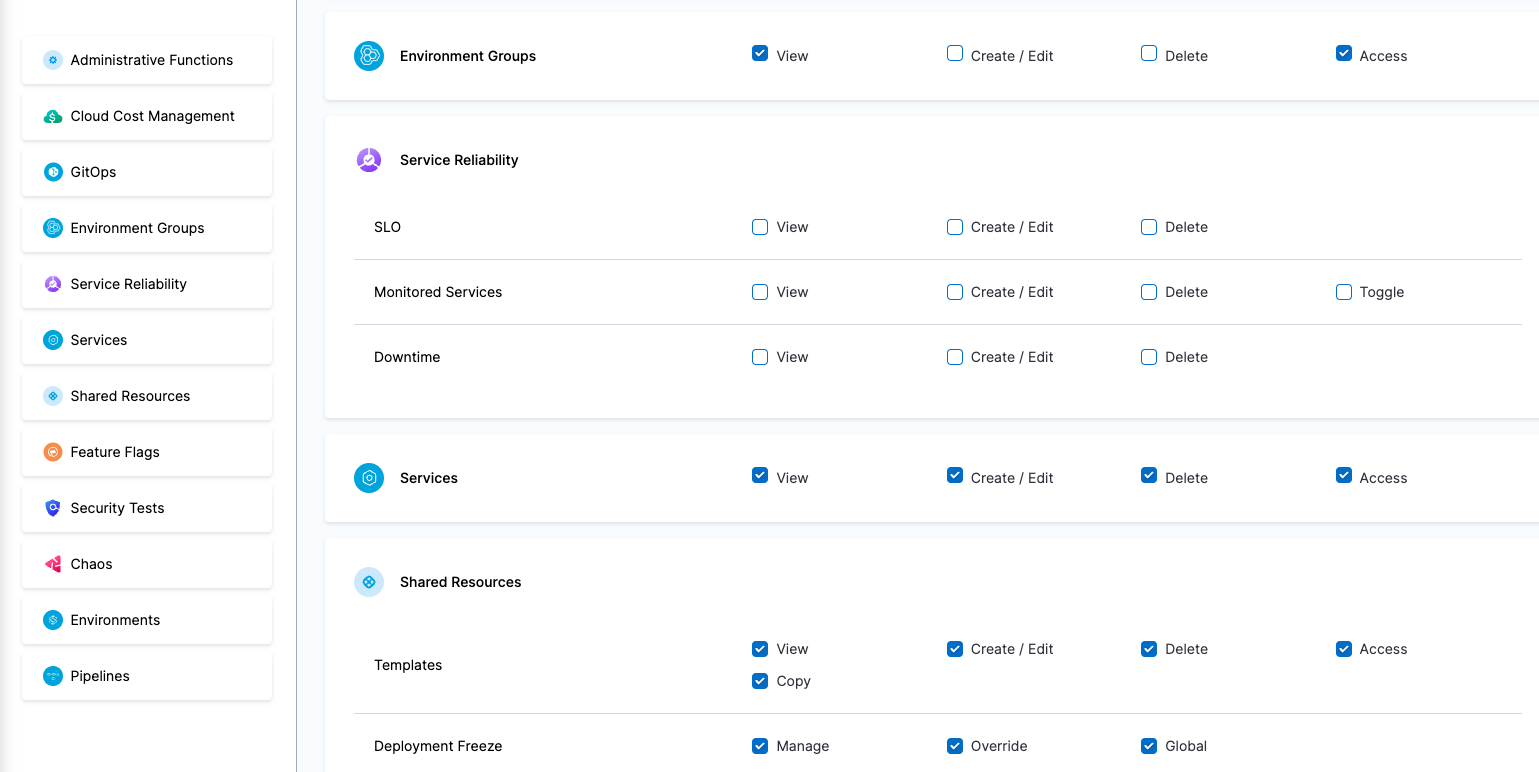This screenshot has width=1539, height=772.
Task: Select the Pipelines sidebar icon
Action: point(52,676)
